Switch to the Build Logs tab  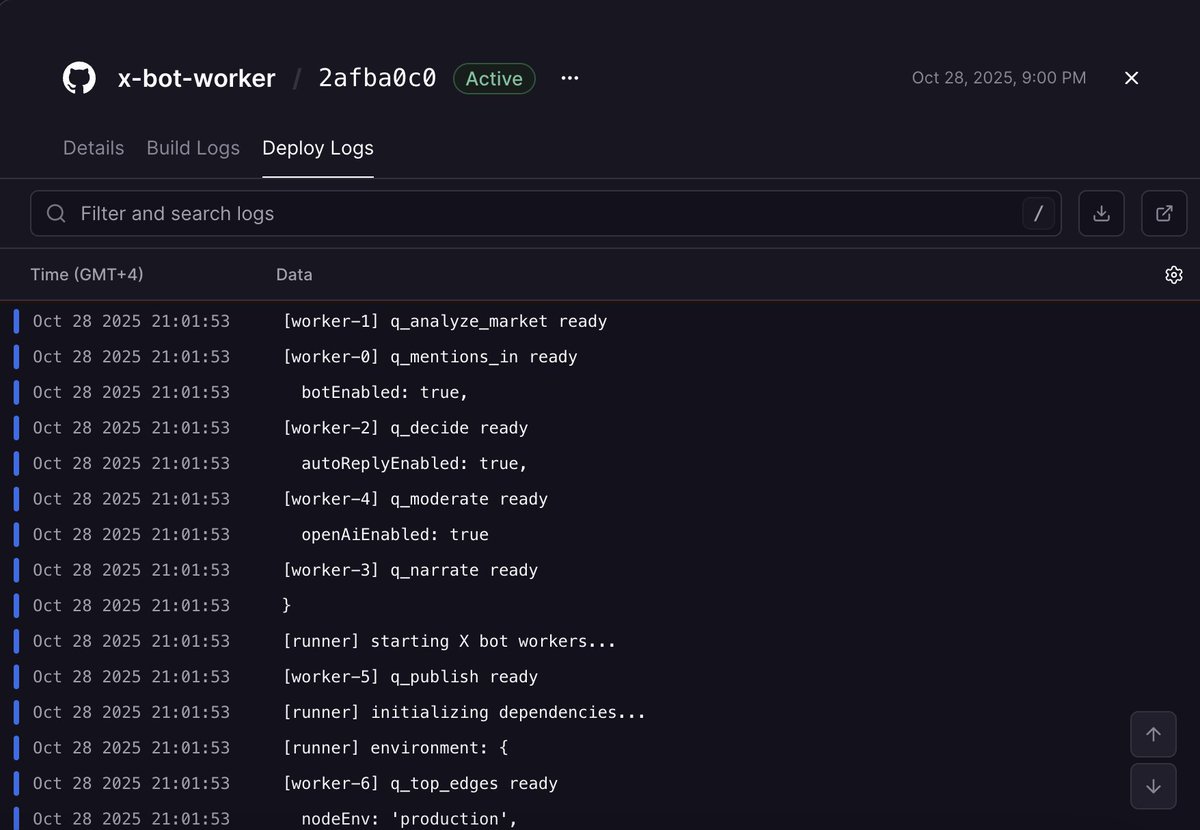[x=193, y=148]
